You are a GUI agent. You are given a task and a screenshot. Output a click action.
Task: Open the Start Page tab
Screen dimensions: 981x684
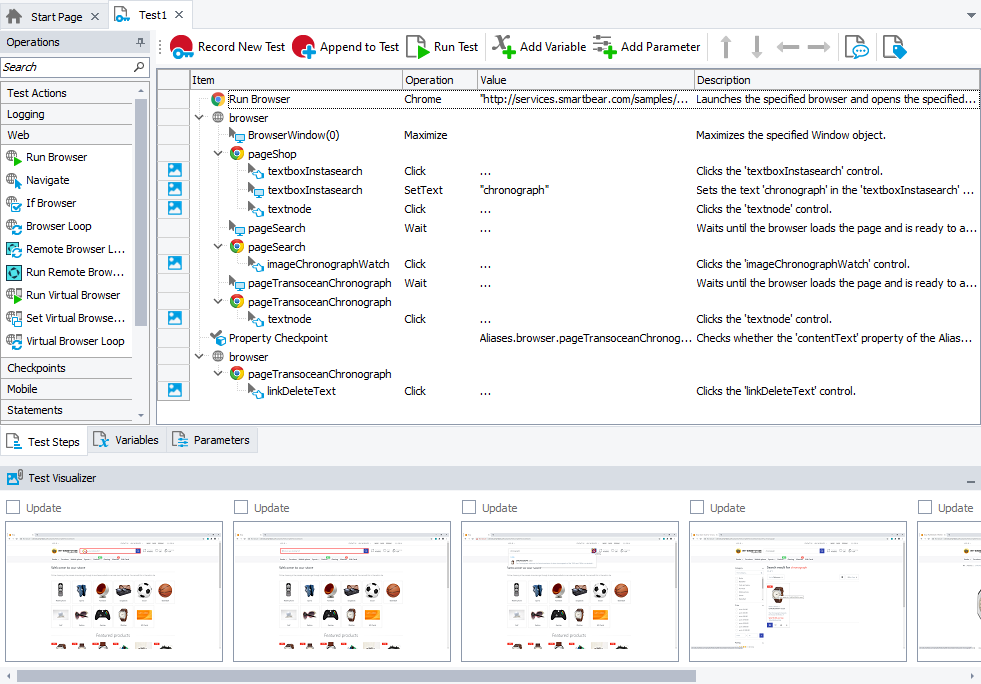click(55, 16)
